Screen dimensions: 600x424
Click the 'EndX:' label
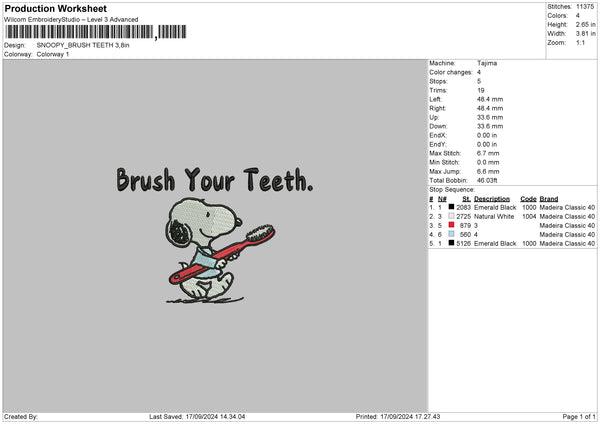point(438,135)
